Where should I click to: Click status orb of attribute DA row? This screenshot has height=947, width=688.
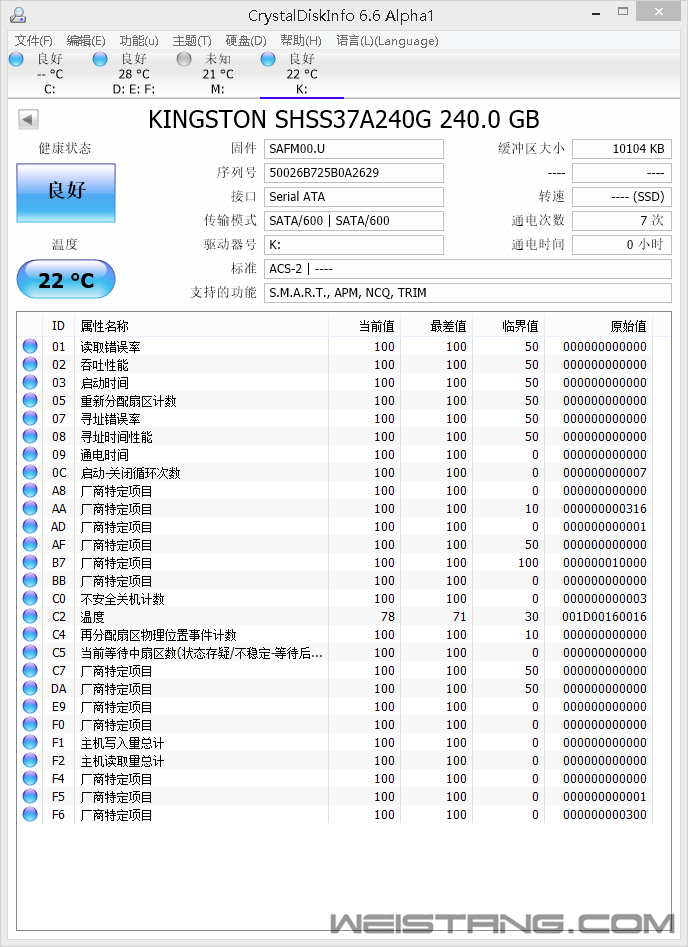click(30, 688)
